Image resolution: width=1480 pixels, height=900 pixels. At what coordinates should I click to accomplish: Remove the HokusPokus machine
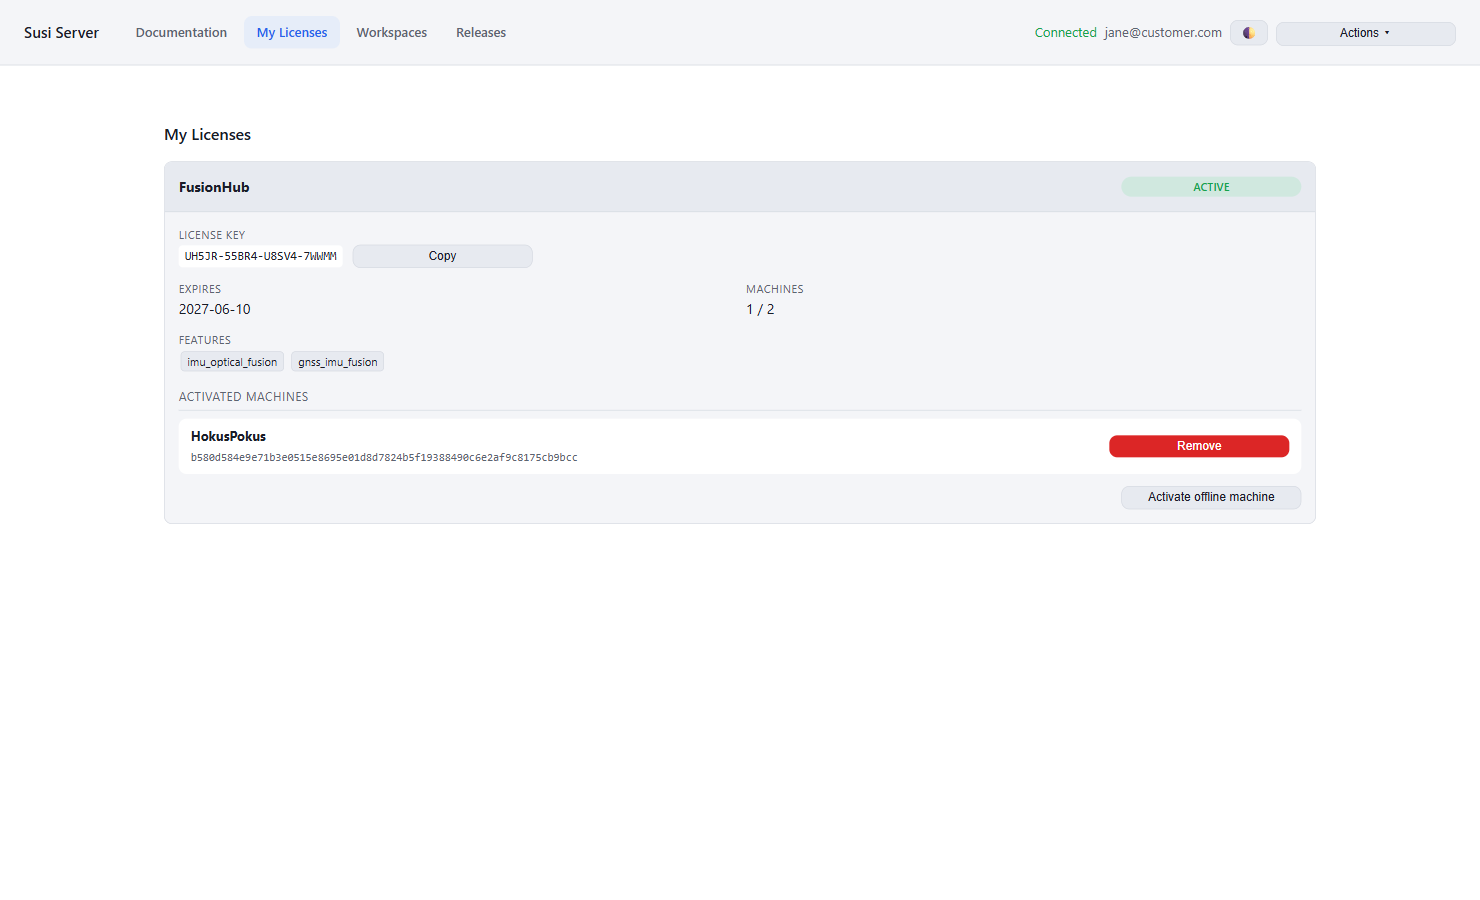point(1199,446)
